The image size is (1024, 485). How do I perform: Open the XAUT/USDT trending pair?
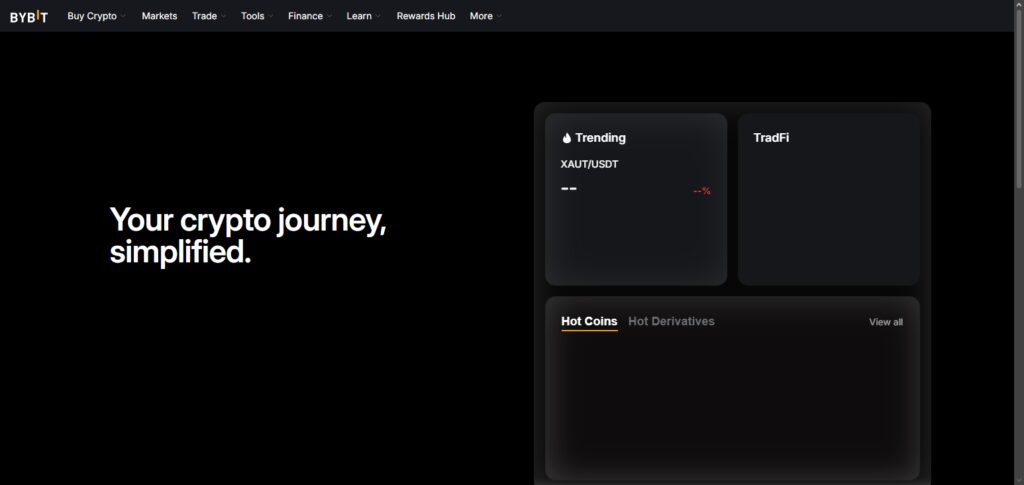[x=589, y=164]
